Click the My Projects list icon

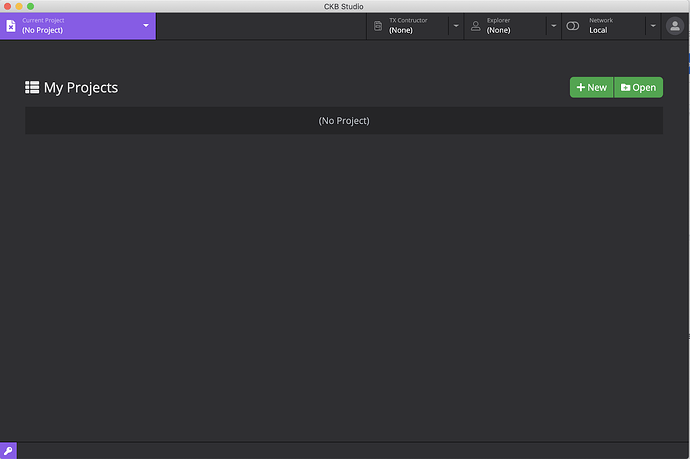(32, 87)
